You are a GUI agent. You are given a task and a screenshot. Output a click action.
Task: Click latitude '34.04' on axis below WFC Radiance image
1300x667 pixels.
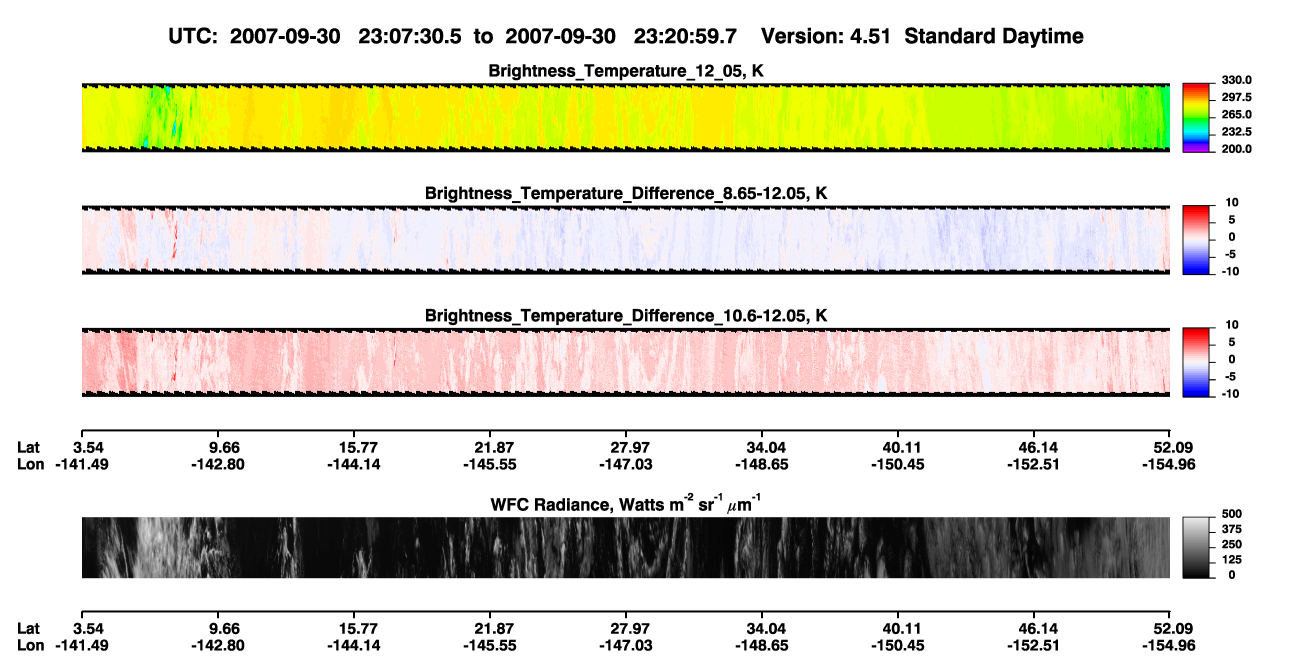coord(762,628)
